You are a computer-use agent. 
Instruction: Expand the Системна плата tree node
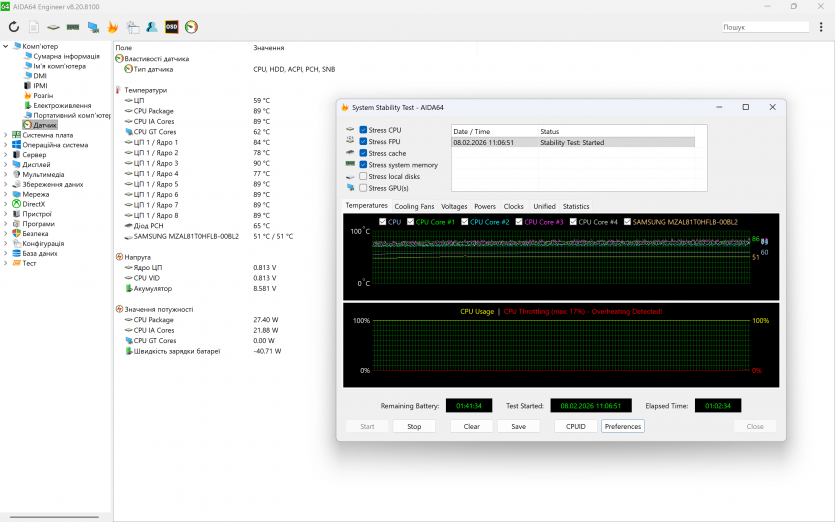[x=5, y=135]
